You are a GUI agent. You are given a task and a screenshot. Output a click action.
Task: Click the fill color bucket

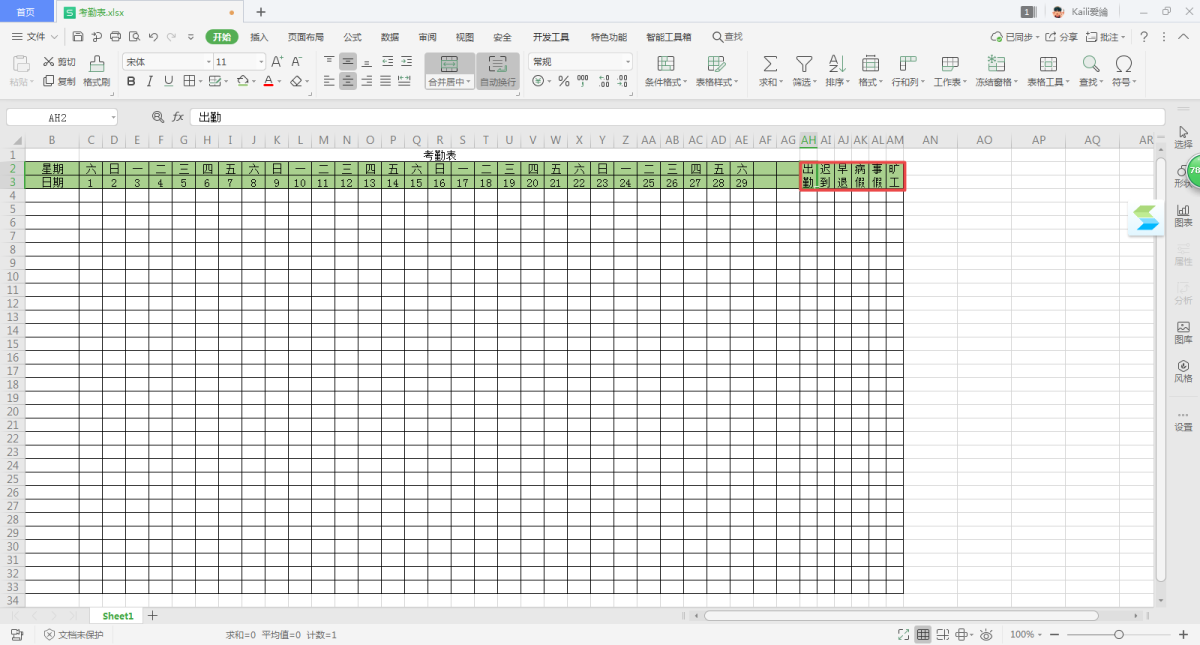point(241,81)
